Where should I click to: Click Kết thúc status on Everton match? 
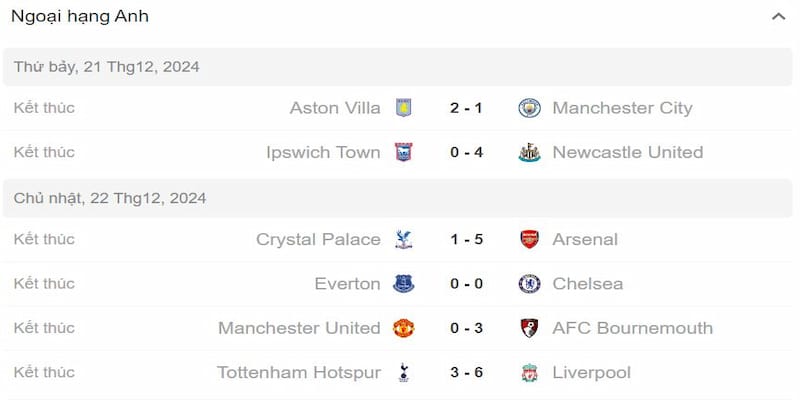44,284
